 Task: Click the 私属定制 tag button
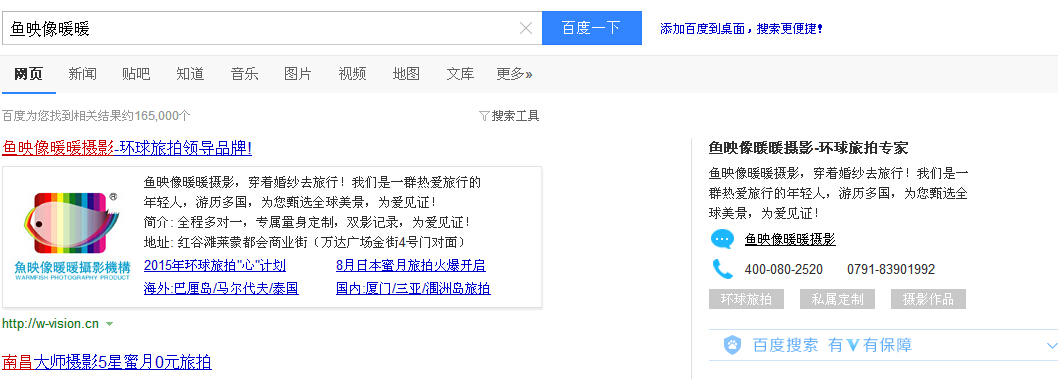coord(837,299)
